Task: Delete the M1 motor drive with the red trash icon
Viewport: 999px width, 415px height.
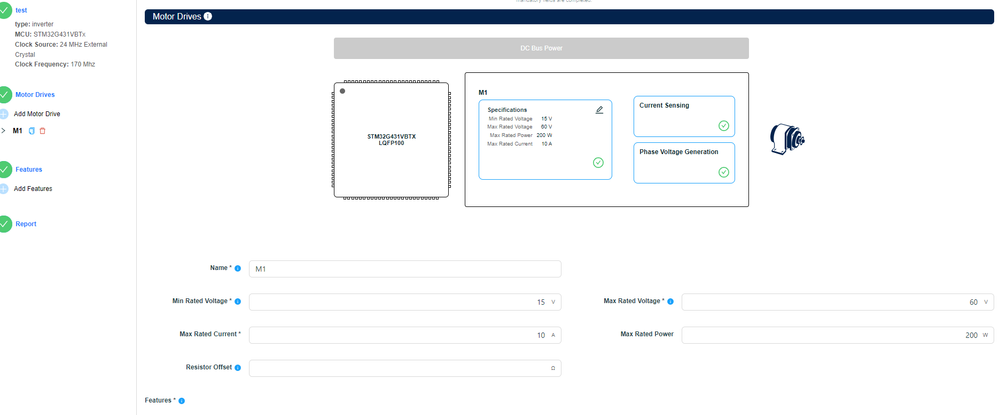Action: tap(43, 131)
